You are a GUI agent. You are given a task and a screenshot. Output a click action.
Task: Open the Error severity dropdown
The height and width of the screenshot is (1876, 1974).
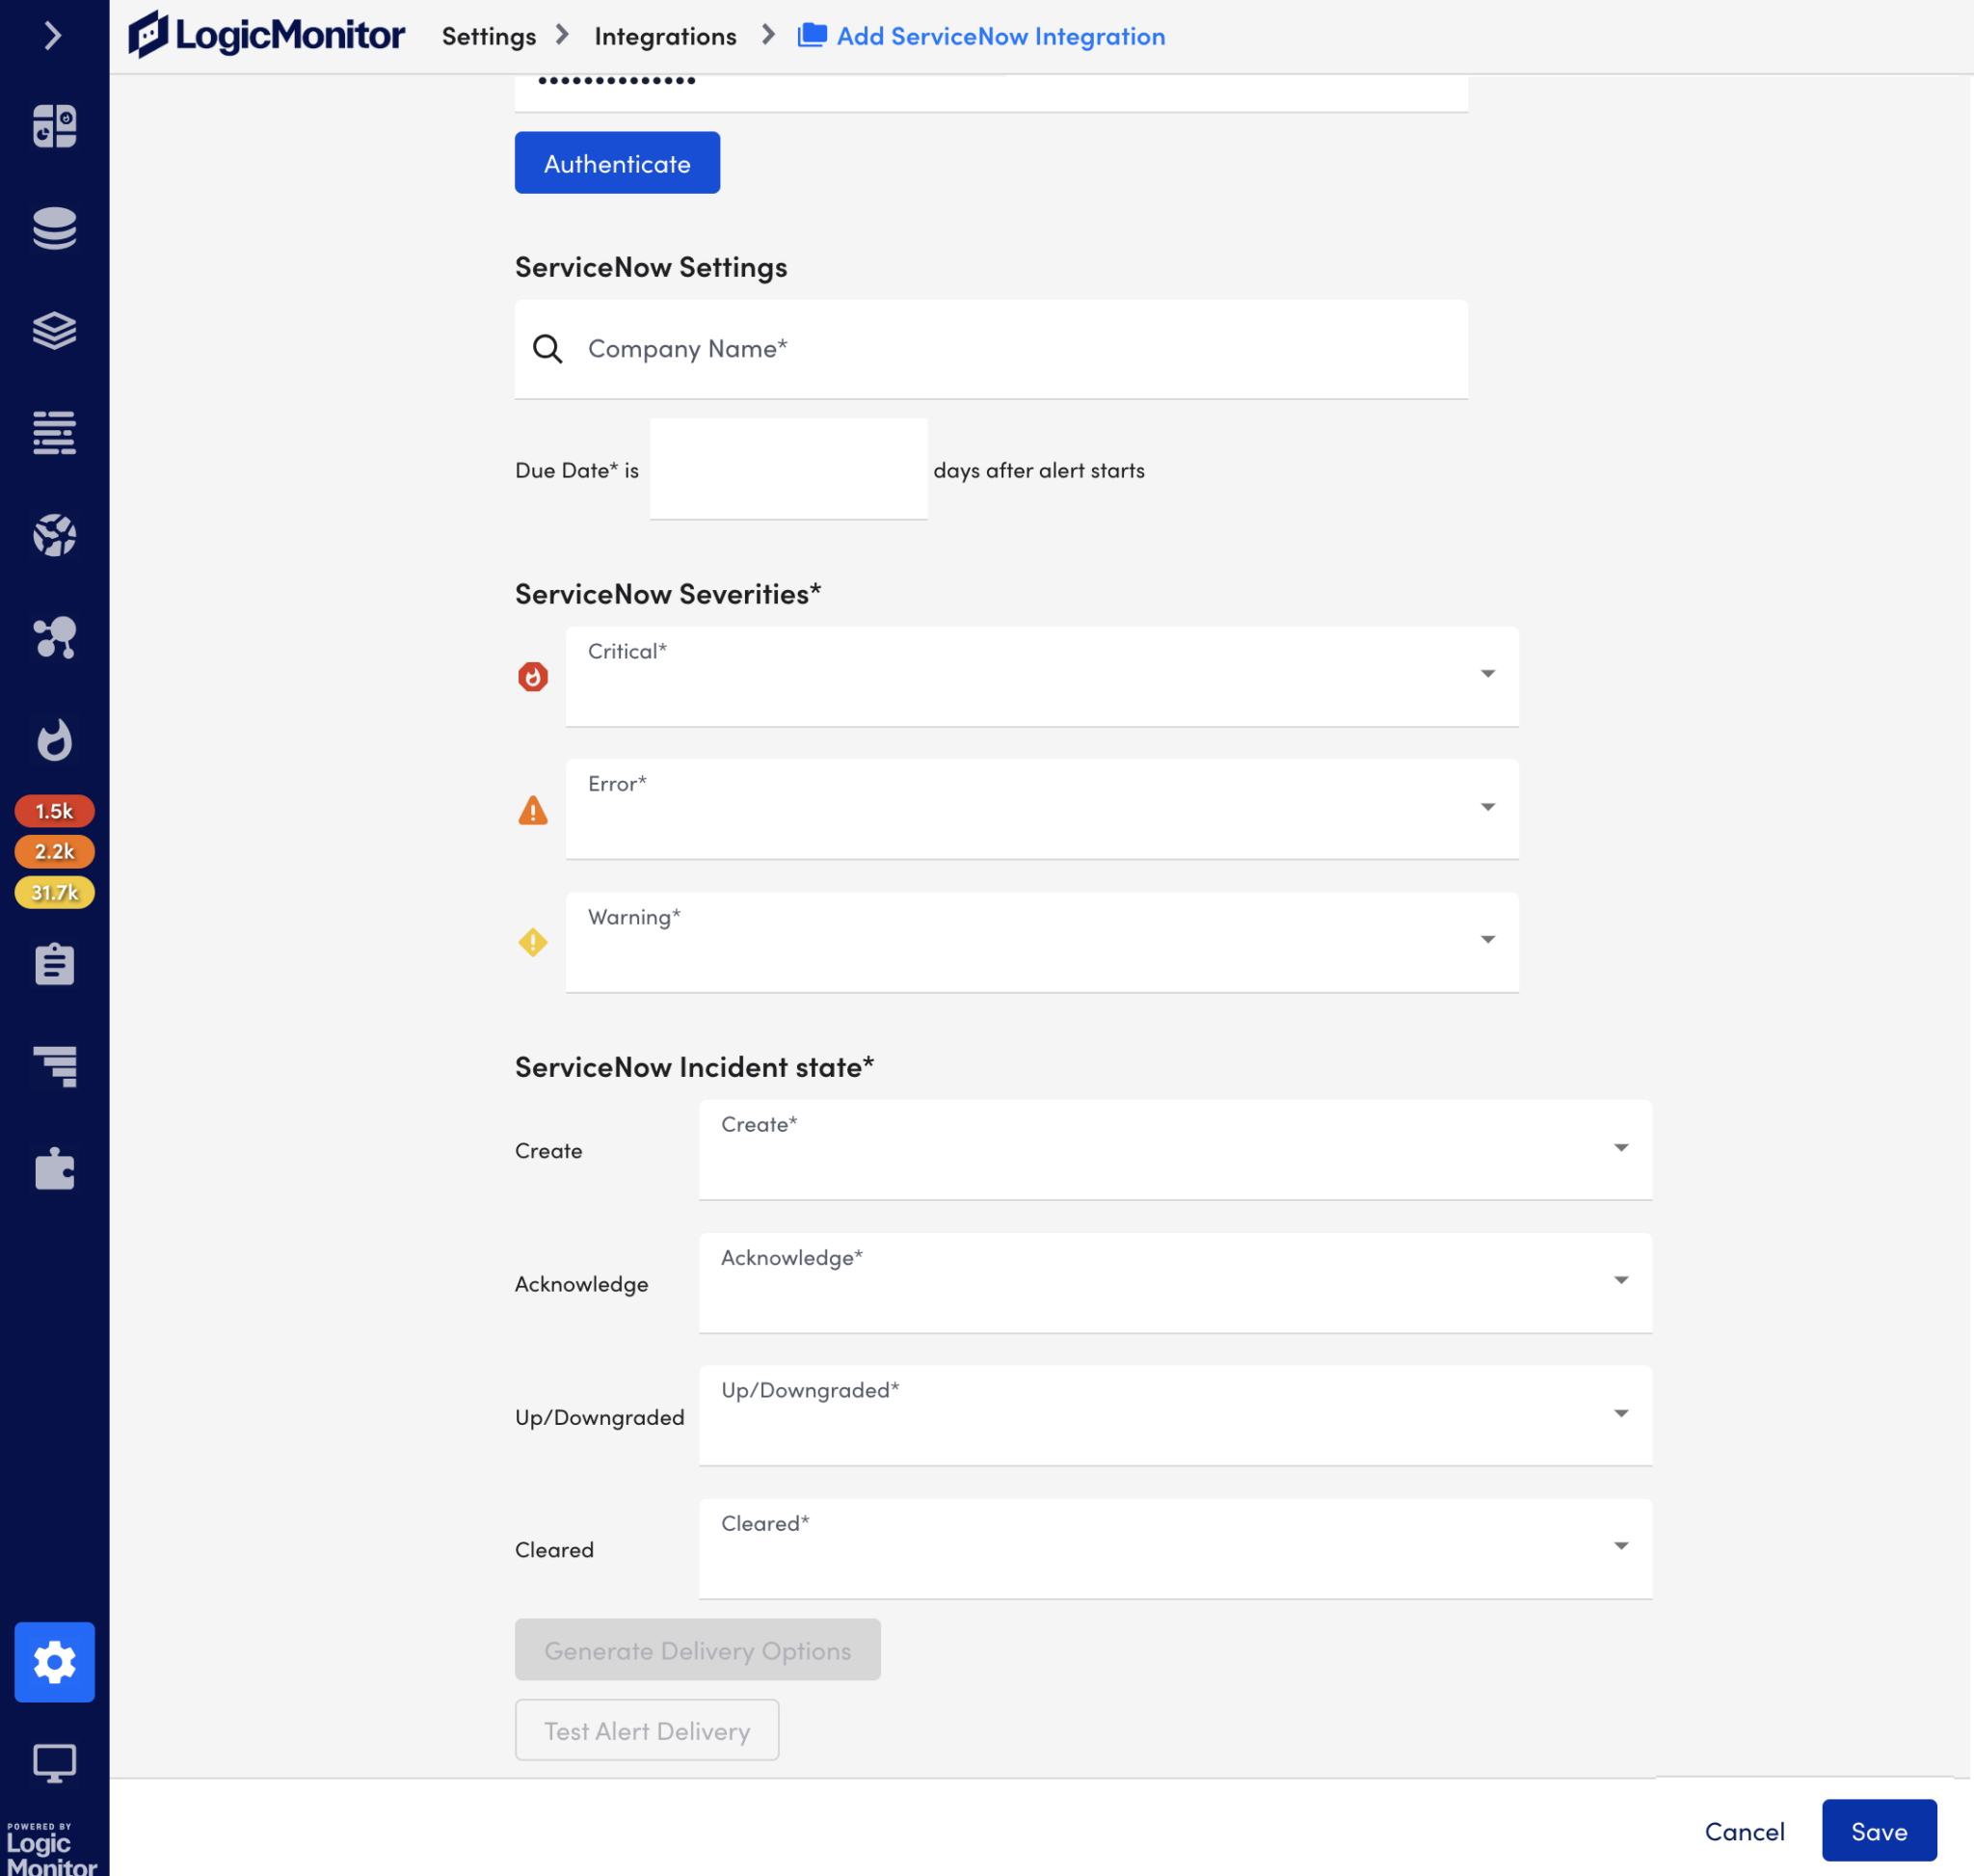(x=1487, y=808)
